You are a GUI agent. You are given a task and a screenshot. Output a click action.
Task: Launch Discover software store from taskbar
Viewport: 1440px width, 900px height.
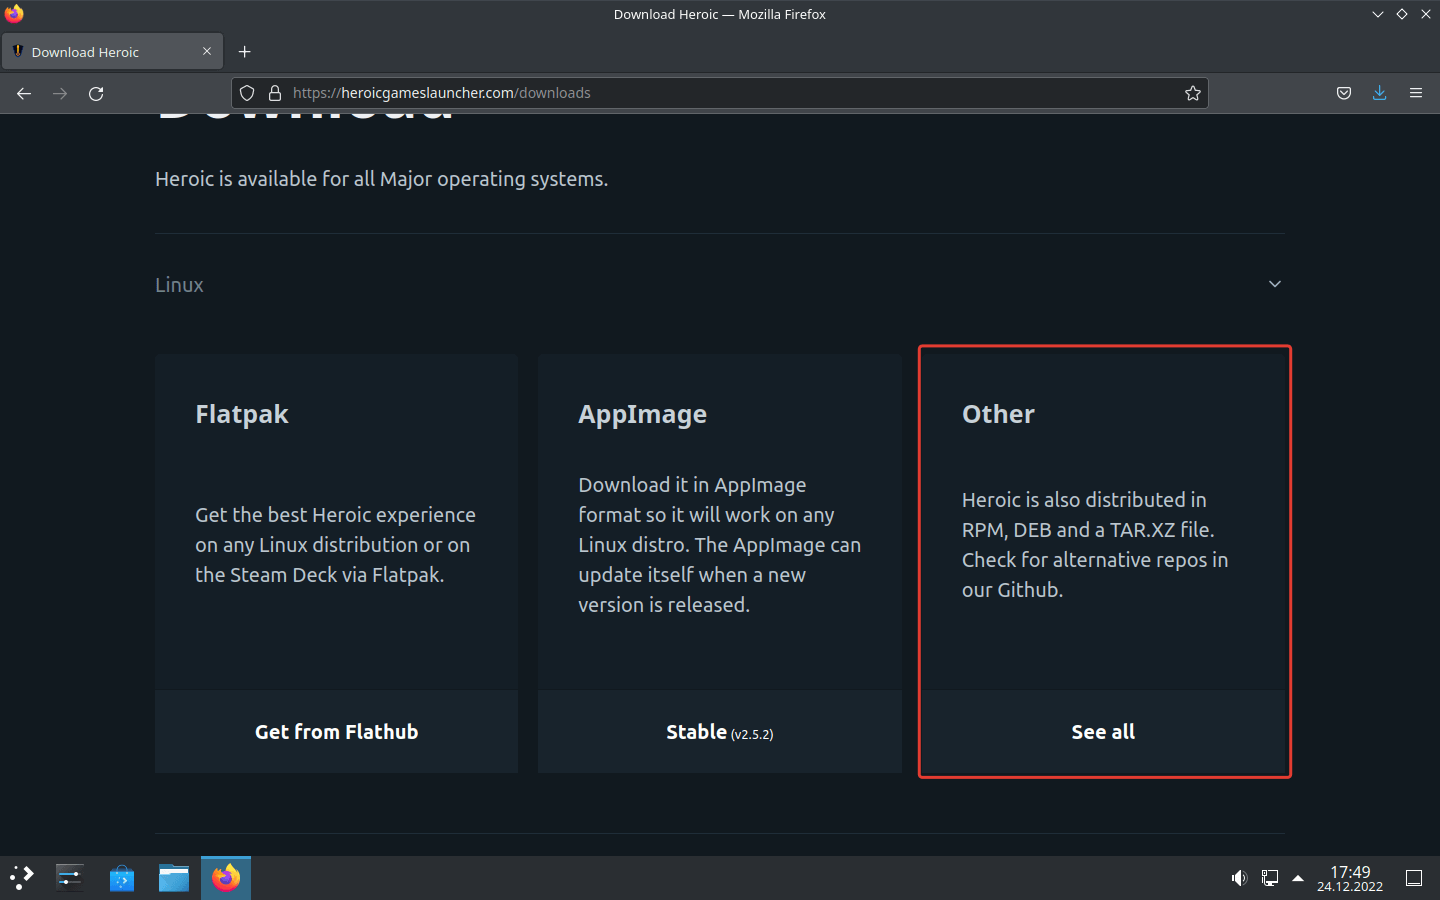click(122, 878)
